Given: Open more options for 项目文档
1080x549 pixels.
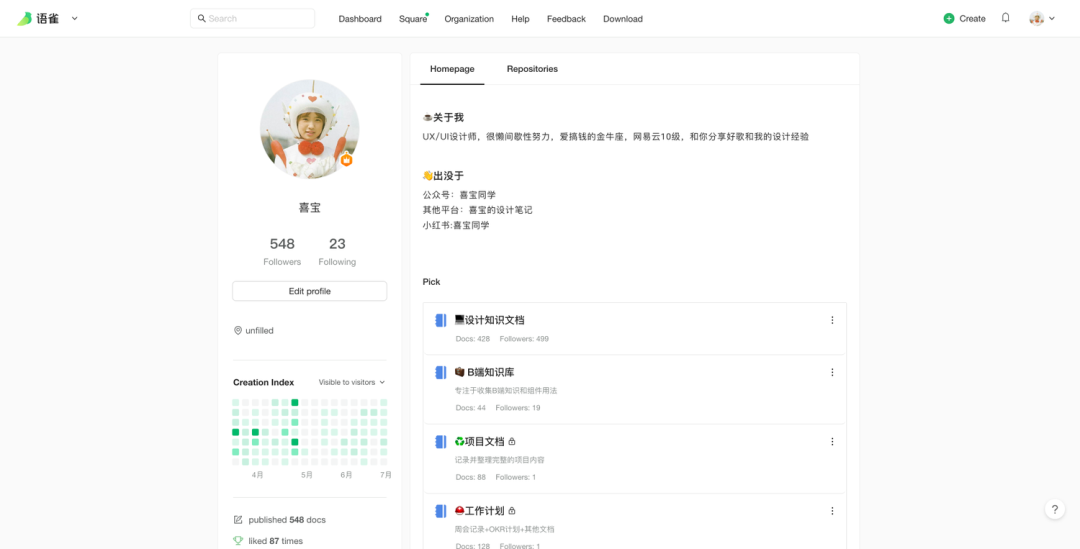Looking at the screenshot, I should pos(832,442).
